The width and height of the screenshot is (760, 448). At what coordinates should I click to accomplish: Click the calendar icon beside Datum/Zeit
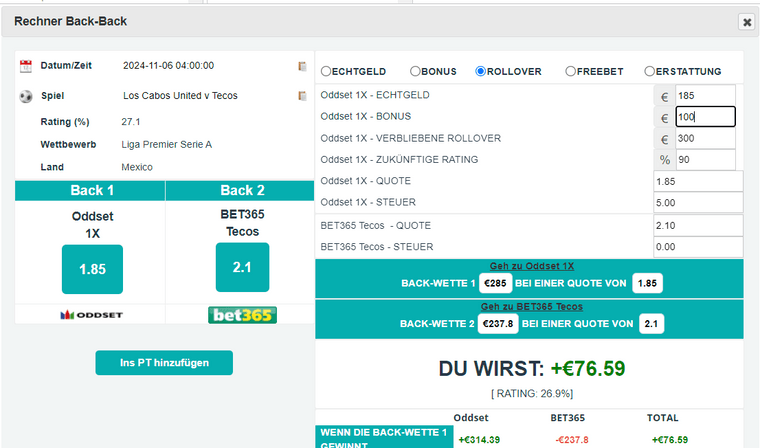pyautogui.click(x=26, y=66)
